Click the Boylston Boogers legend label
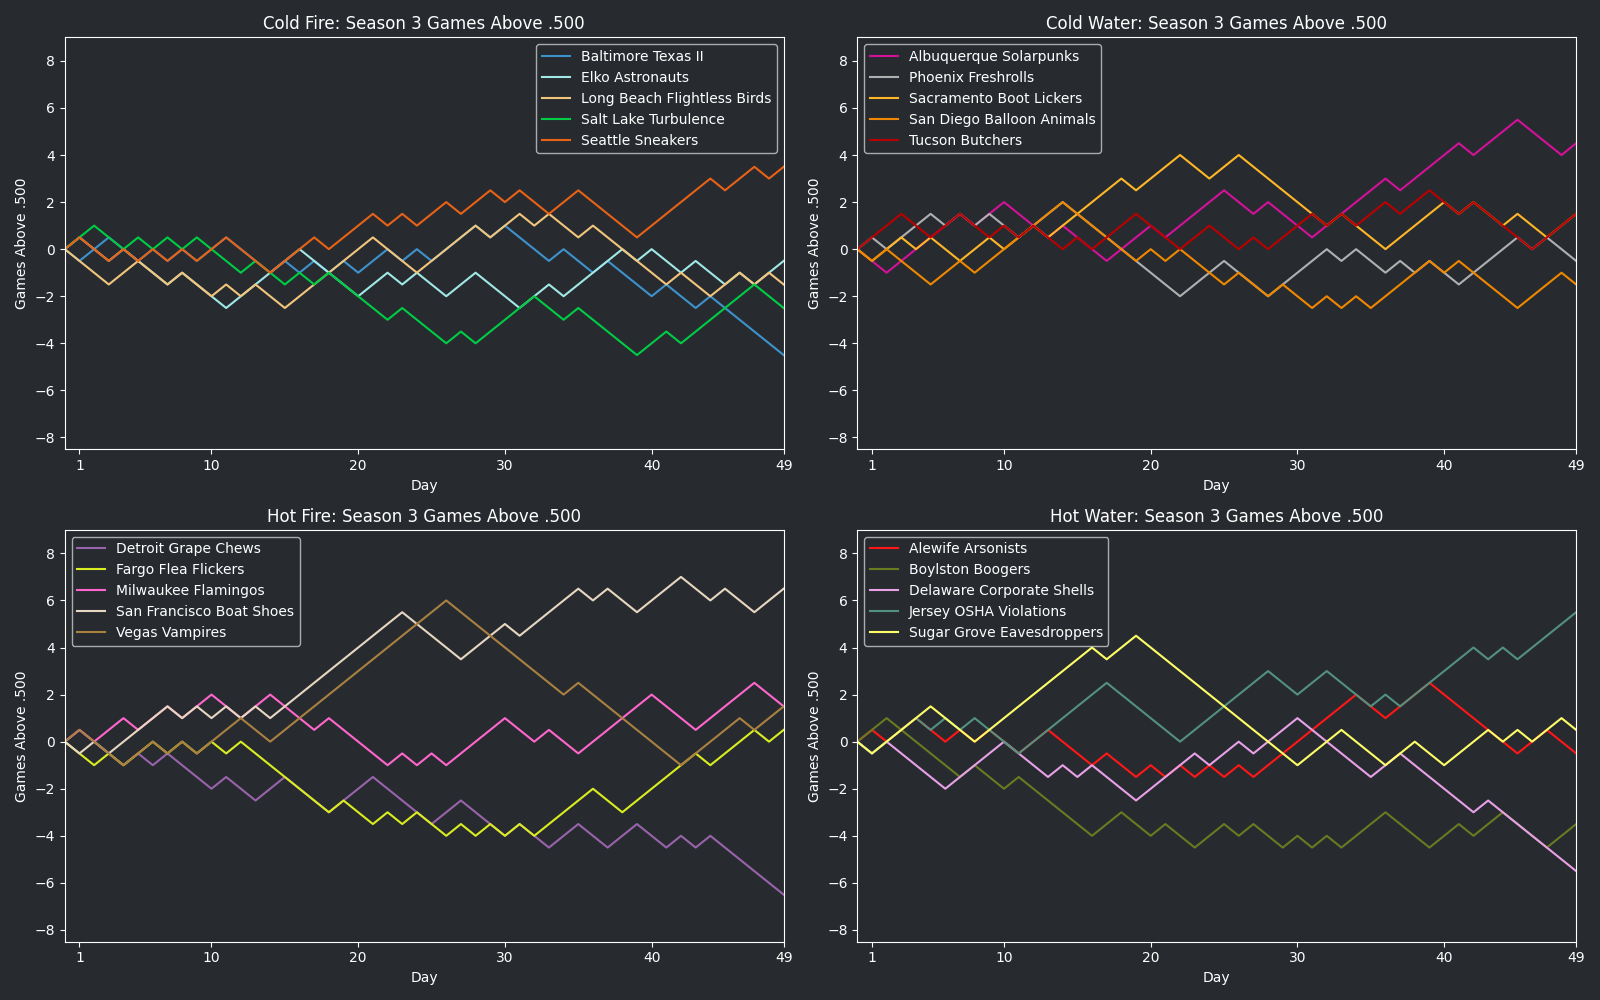The width and height of the screenshot is (1600, 1000). point(969,569)
